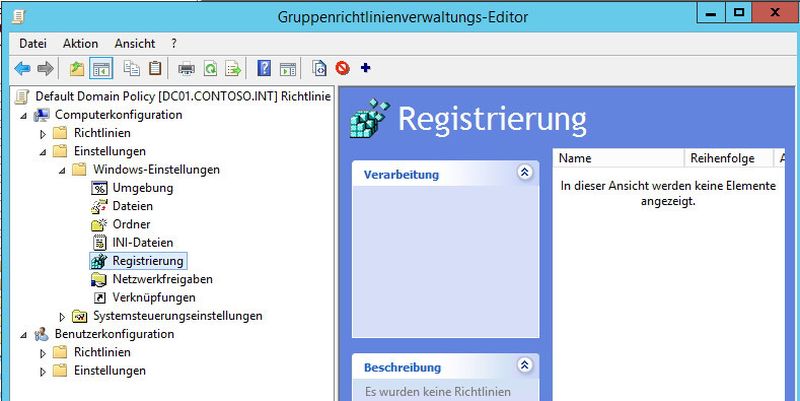Sort by the Reihenfolge column header
Screen dimensions: 800x401
(x=729, y=158)
